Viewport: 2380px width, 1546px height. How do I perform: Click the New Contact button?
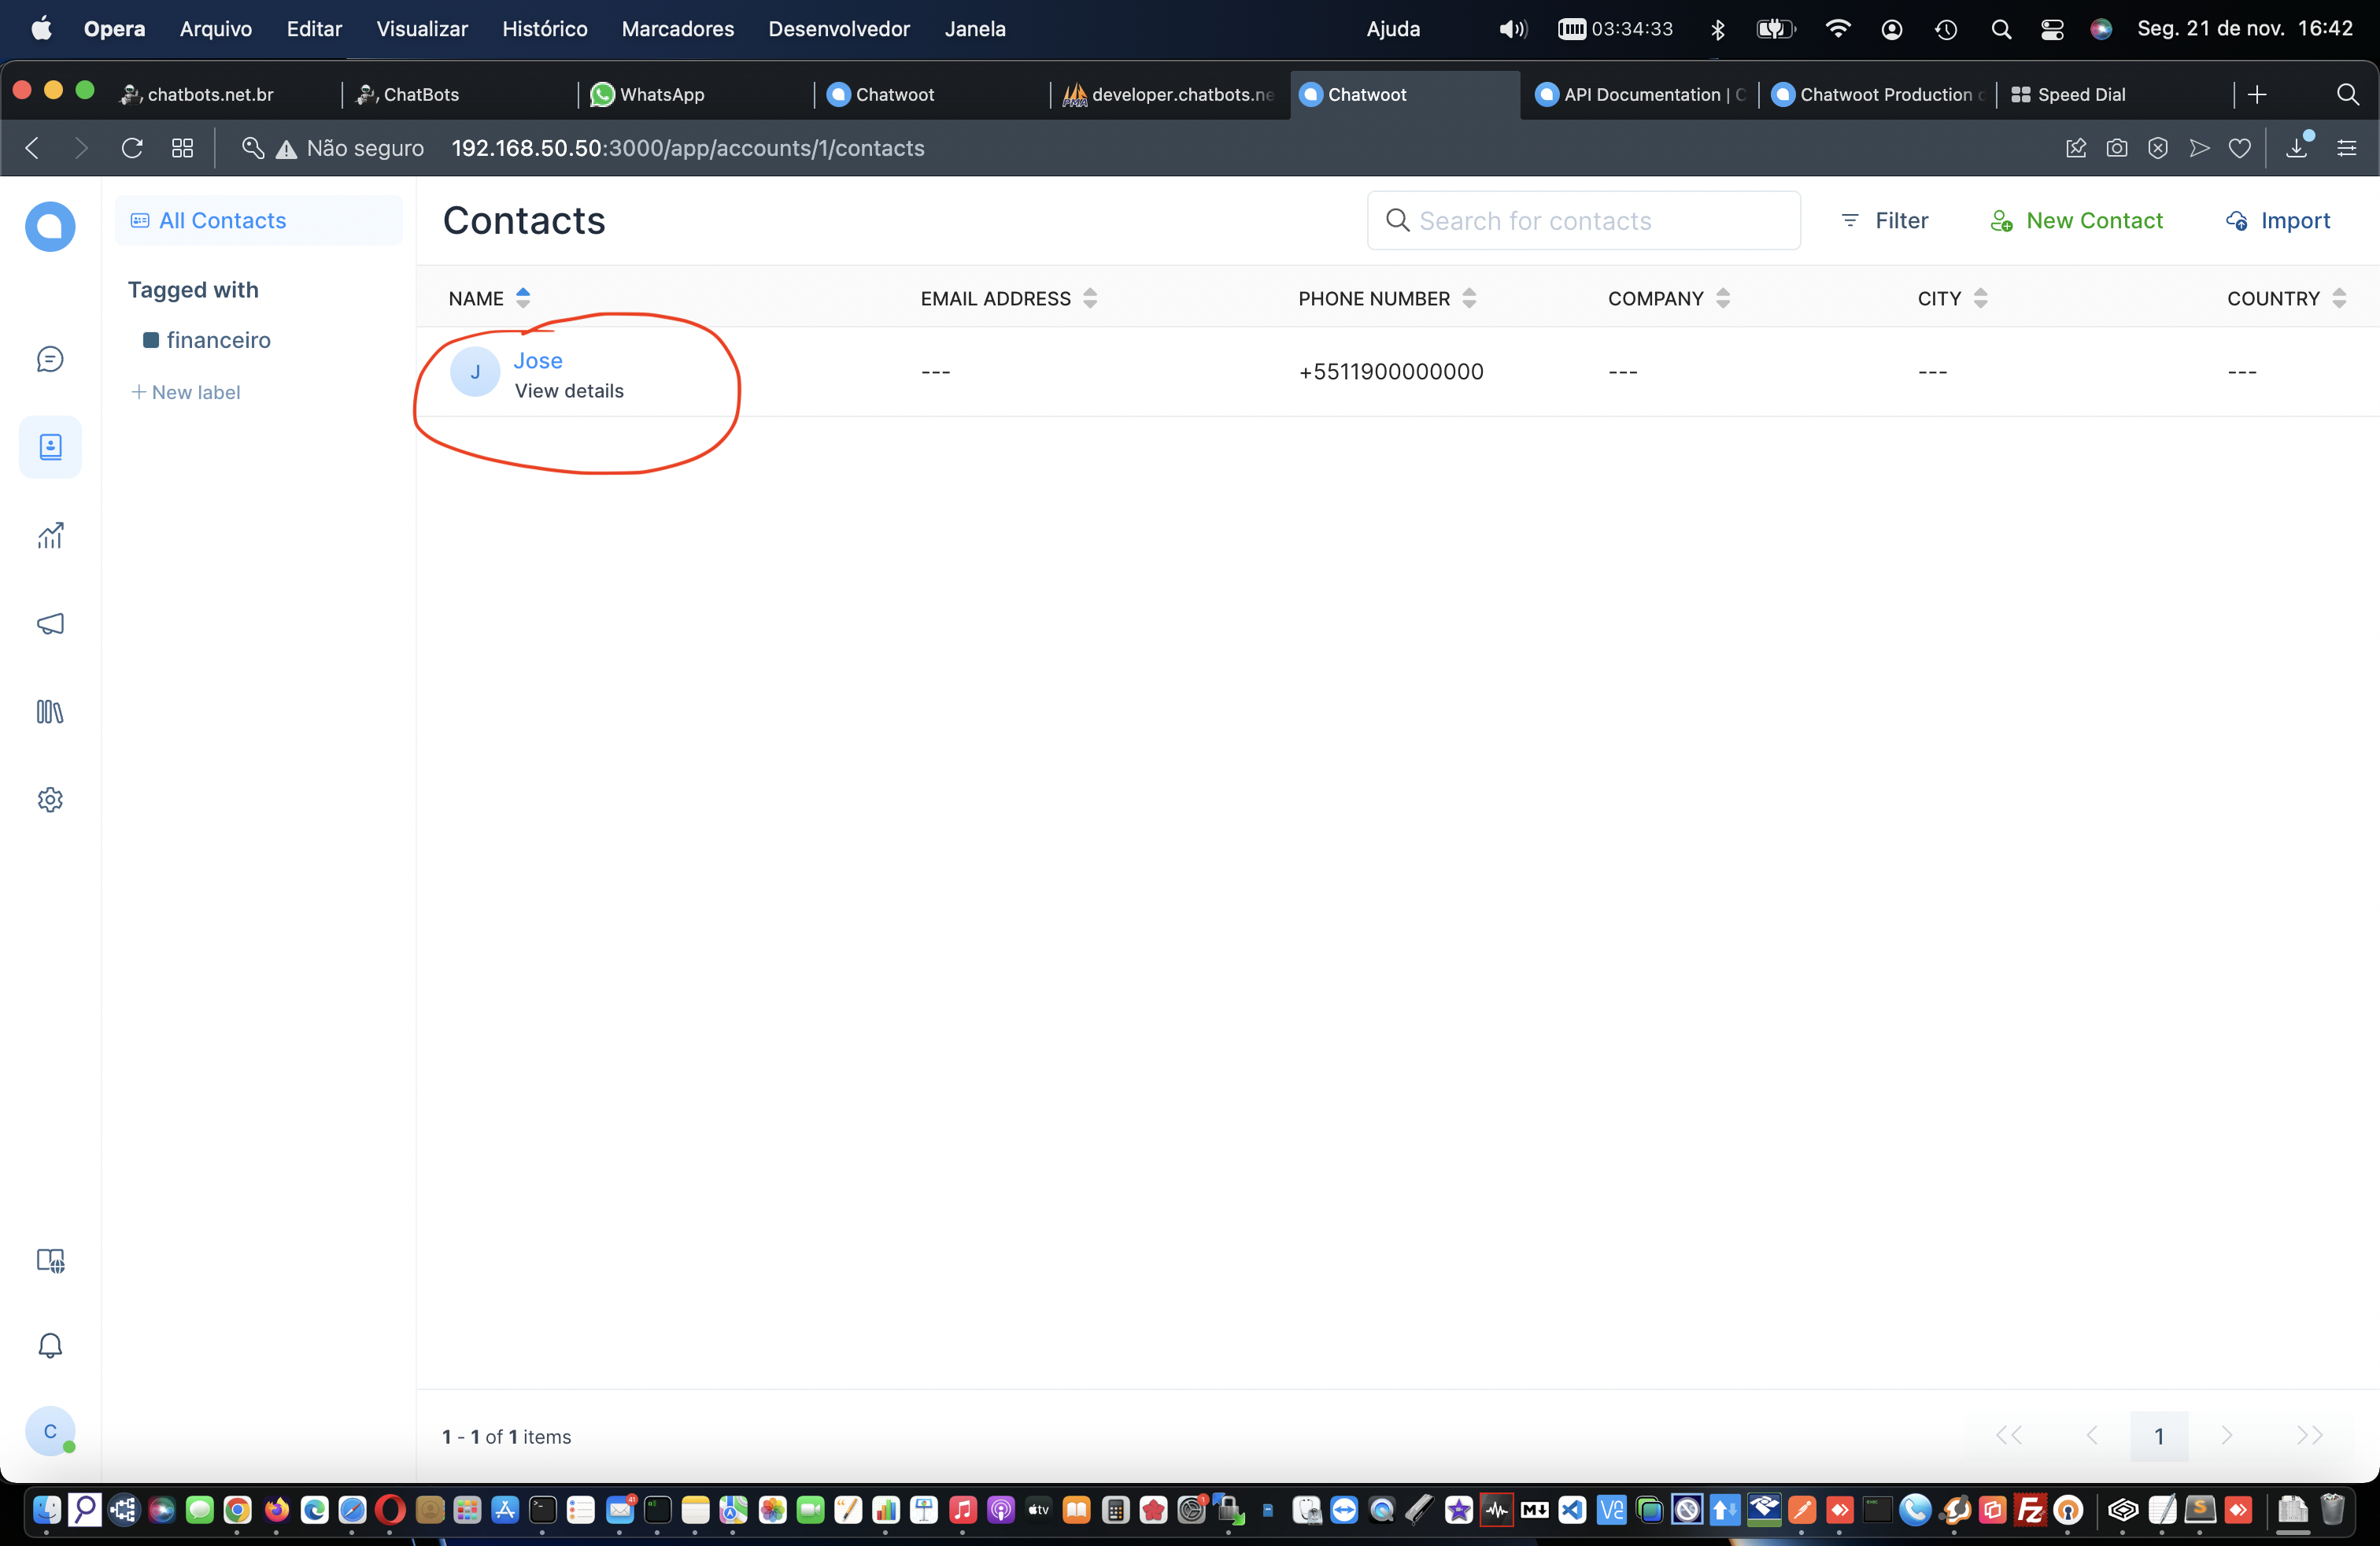coord(2077,221)
